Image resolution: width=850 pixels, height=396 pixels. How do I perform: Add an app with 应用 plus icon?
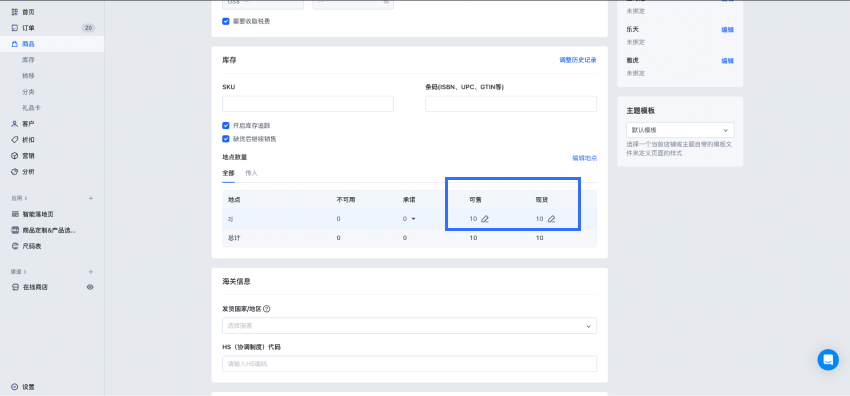point(91,198)
